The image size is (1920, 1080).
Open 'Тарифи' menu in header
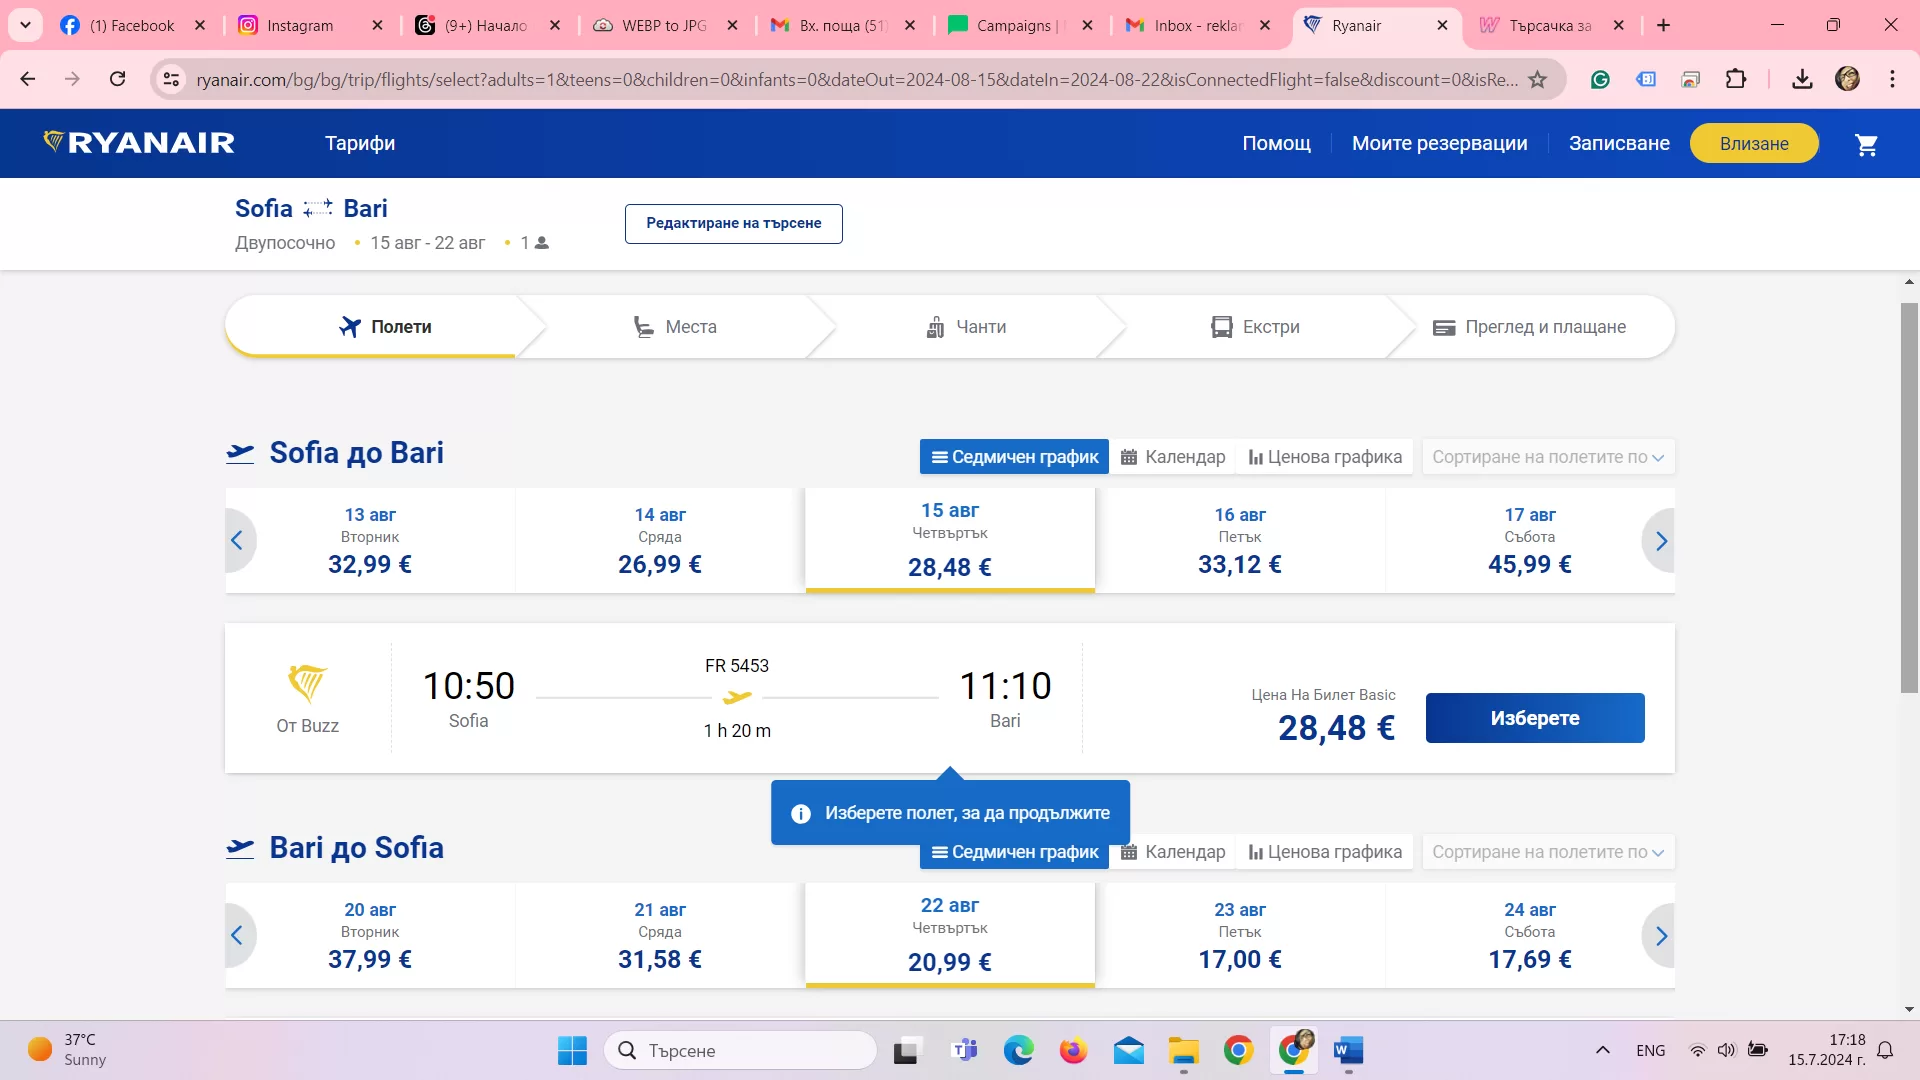coord(360,143)
